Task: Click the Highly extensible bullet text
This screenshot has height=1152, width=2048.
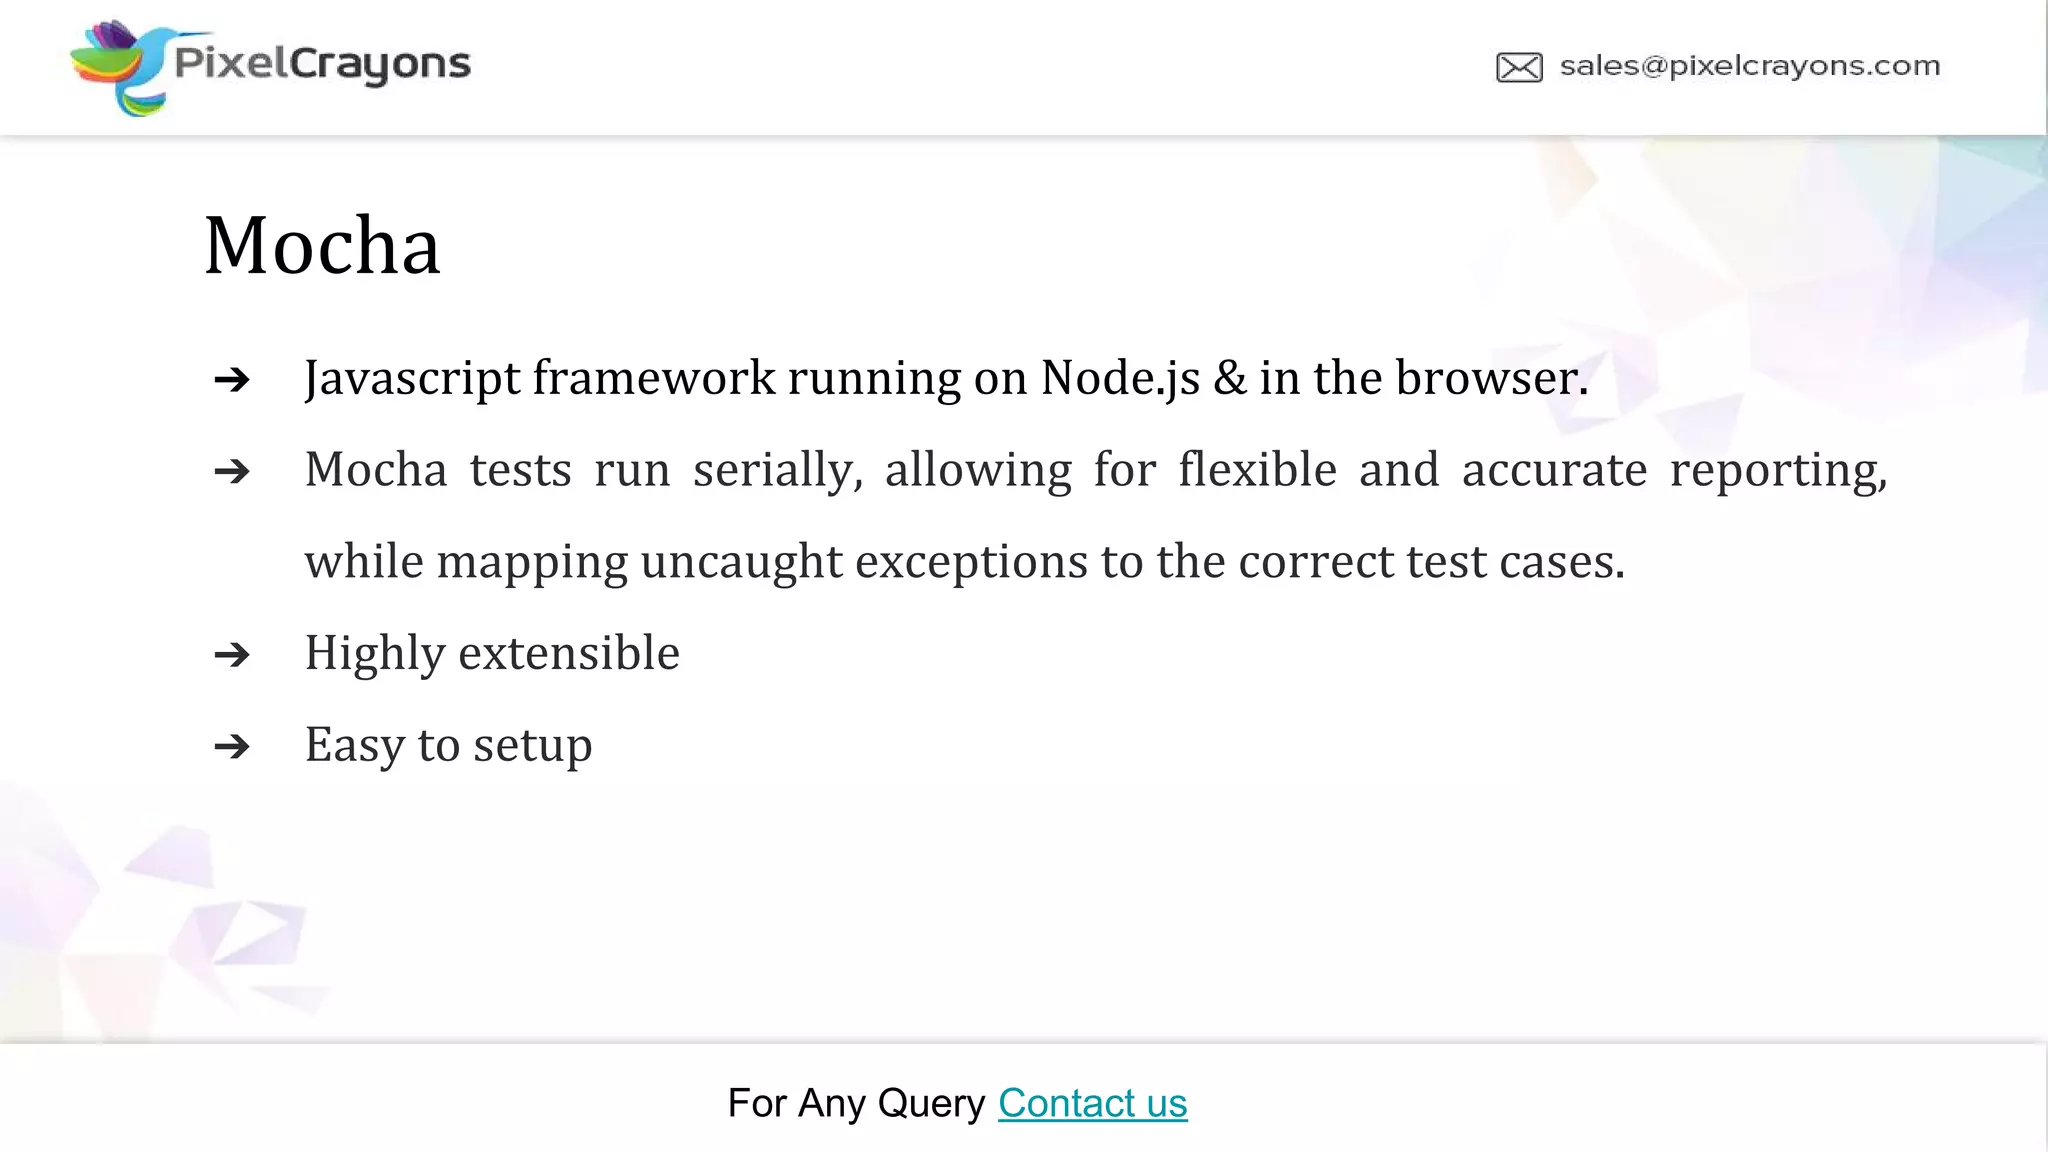Action: pos(492,654)
